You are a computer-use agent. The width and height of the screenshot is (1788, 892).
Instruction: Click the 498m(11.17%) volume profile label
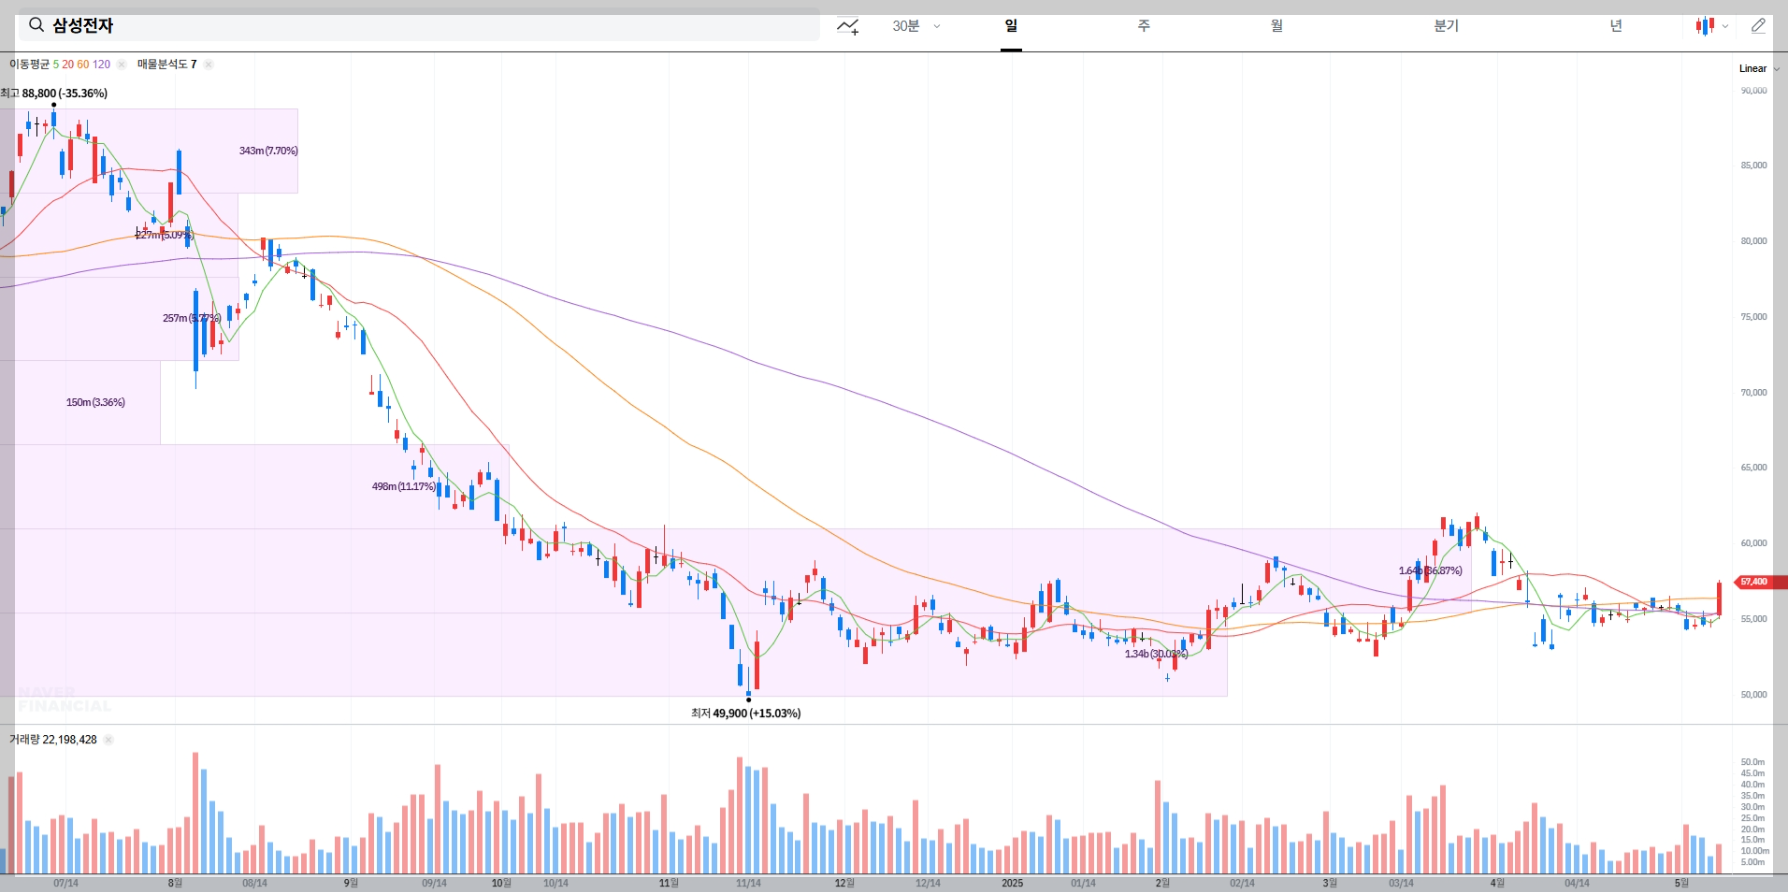pos(404,486)
